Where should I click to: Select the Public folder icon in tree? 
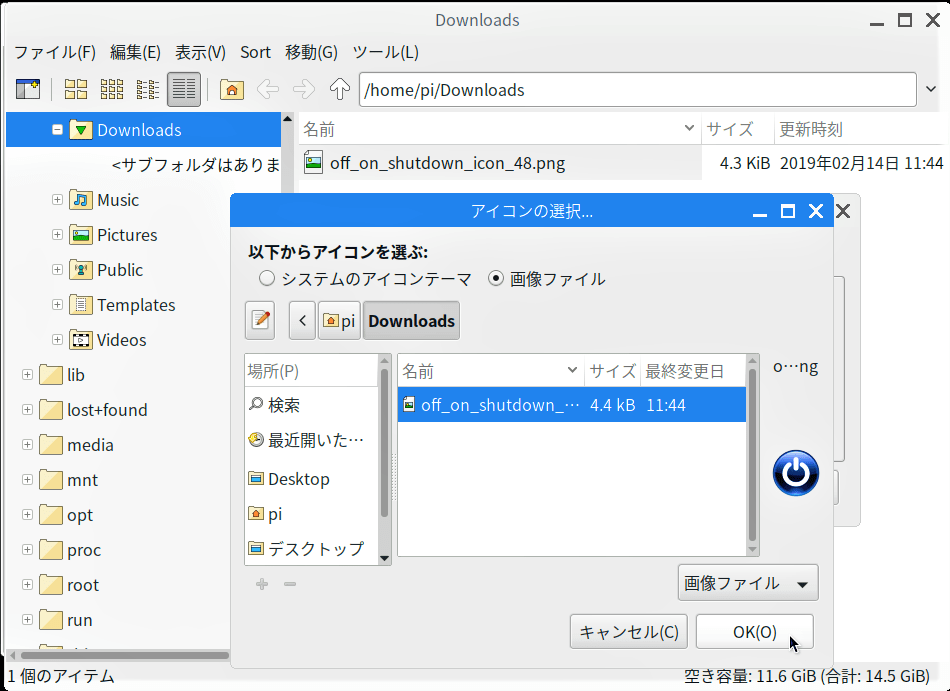pos(81,270)
